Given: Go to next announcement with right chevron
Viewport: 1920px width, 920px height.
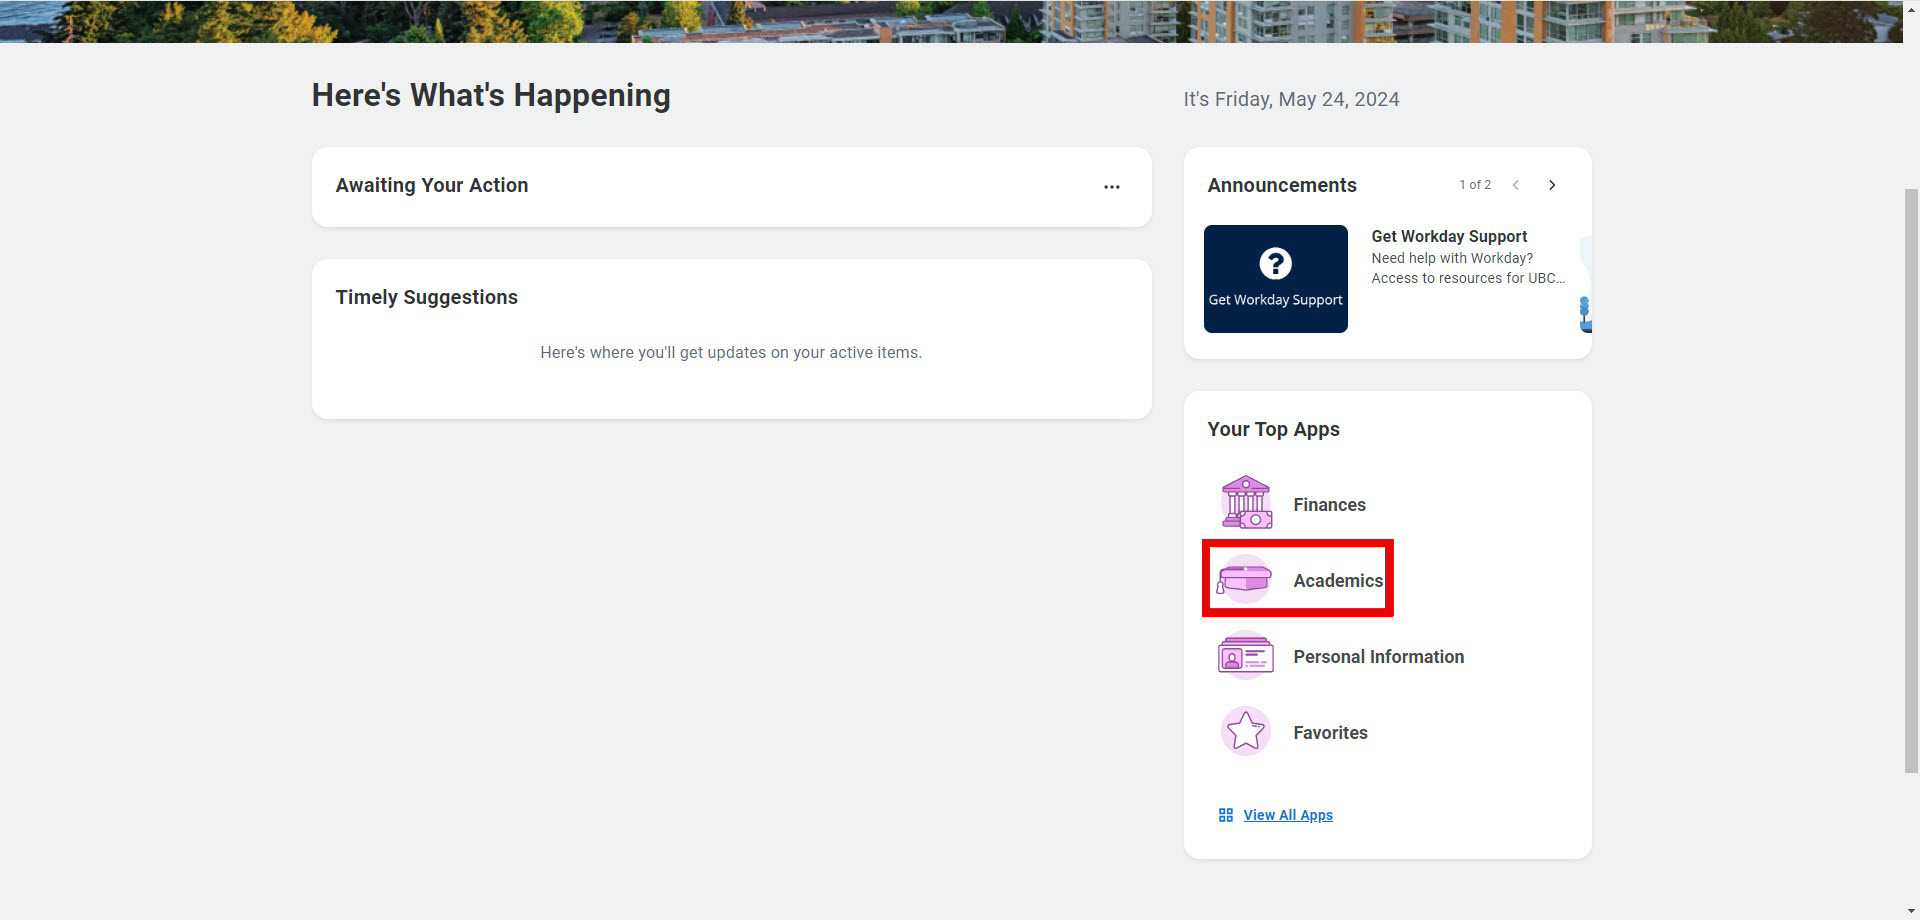Looking at the screenshot, I should pos(1551,185).
